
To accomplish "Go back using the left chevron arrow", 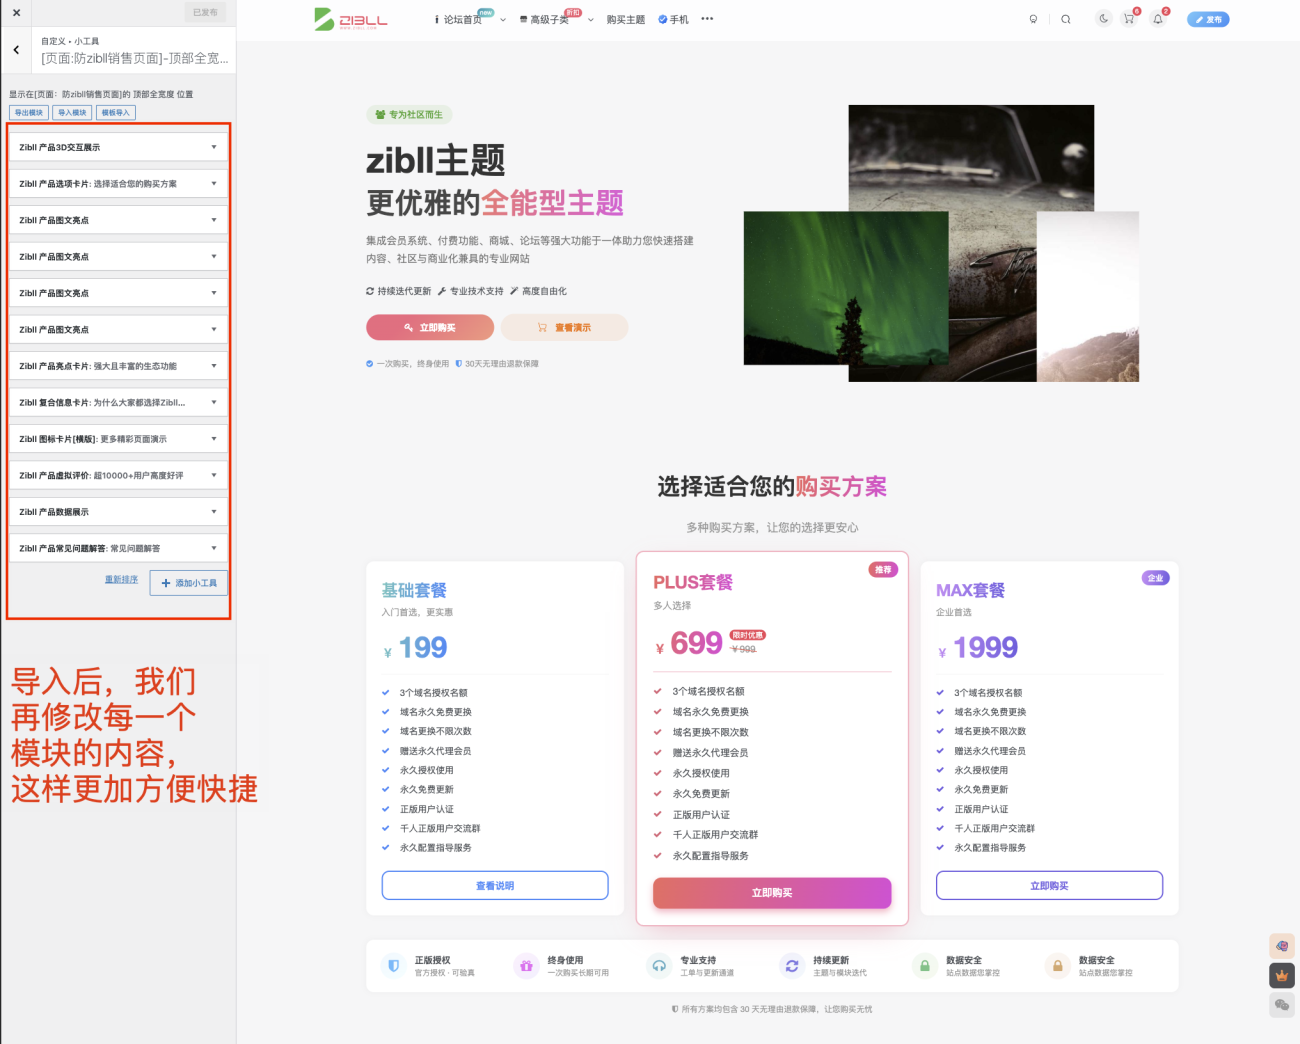I will 16,50.
